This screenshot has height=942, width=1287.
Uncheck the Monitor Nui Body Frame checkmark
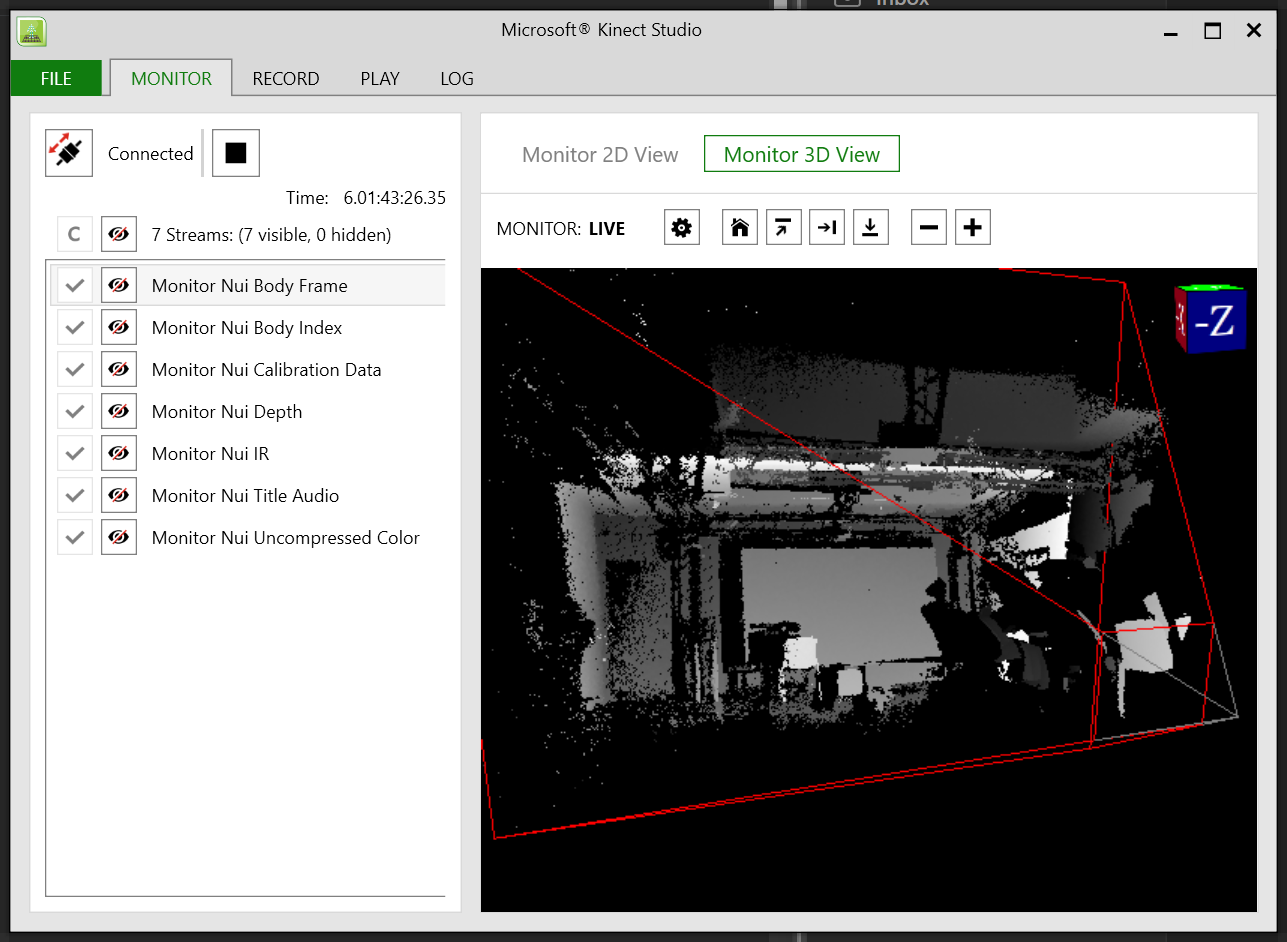(x=74, y=285)
